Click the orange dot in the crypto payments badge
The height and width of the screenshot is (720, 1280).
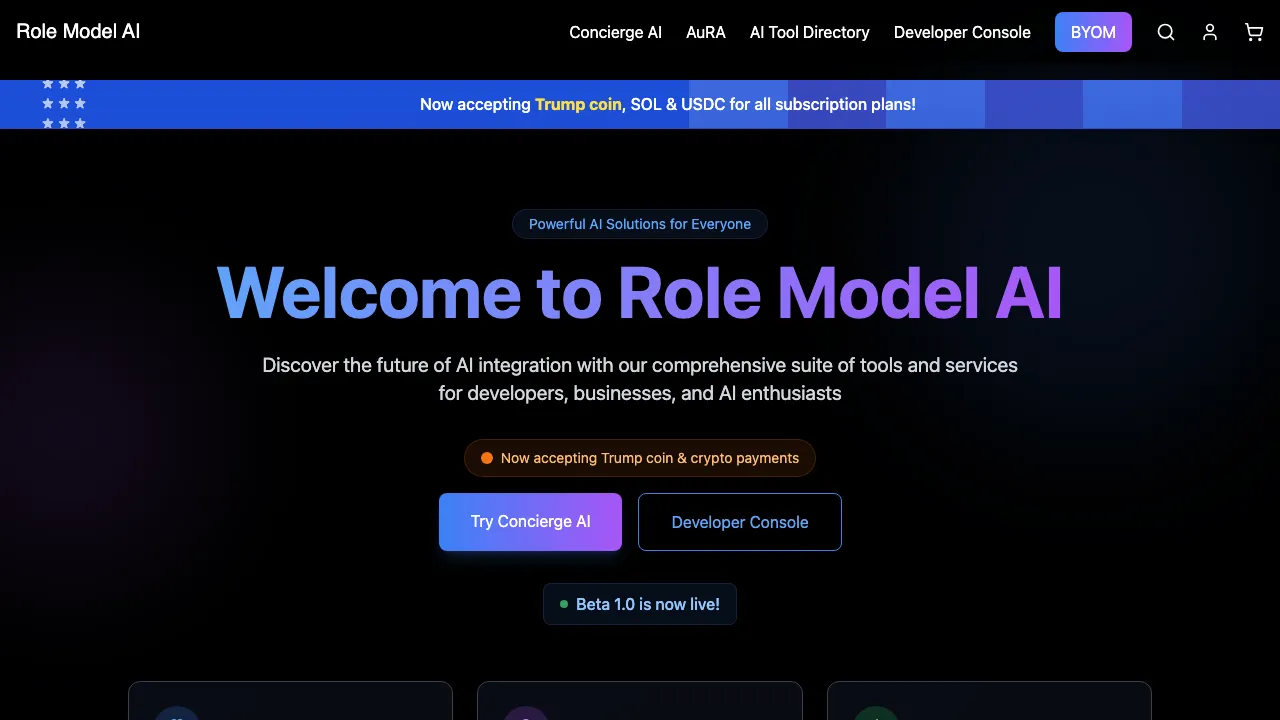click(487, 458)
